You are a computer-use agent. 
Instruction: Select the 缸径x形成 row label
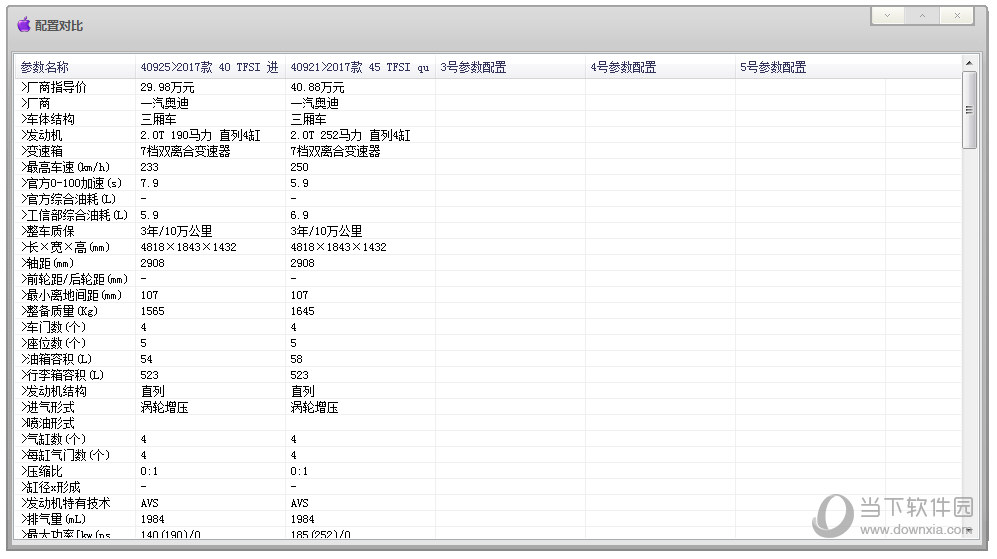(50, 487)
